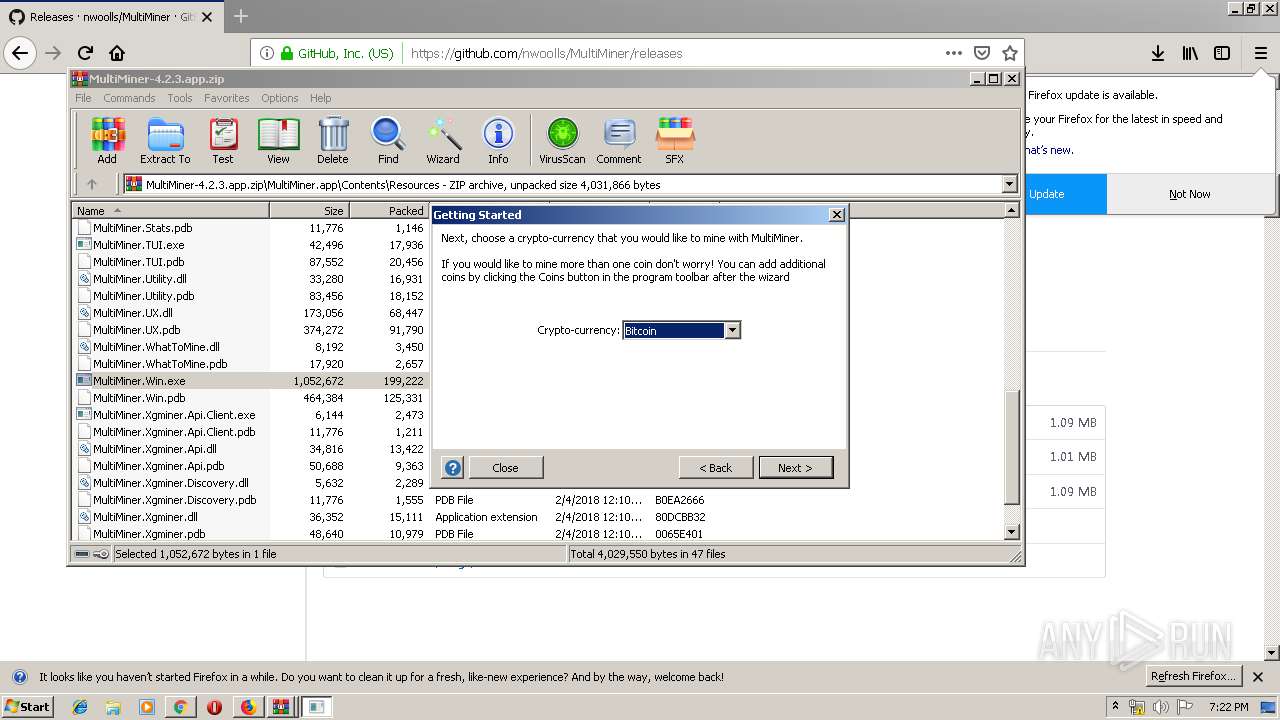Click the Back wizard button

tap(715, 467)
